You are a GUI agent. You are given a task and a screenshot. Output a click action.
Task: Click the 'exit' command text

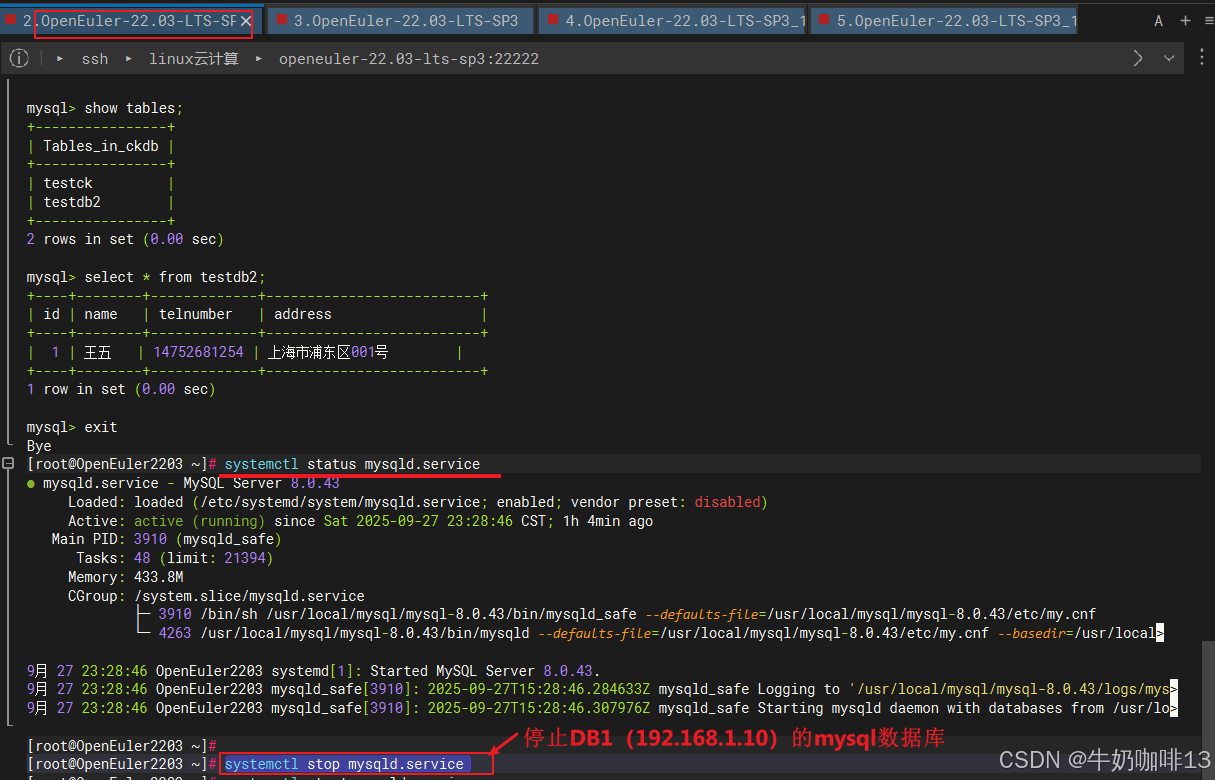click(x=101, y=427)
